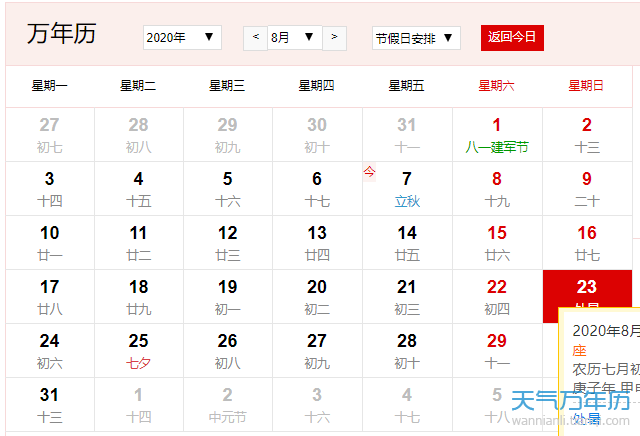This screenshot has width=640, height=436.
Task: Select greyed July 30 初十
Action: [317, 135]
